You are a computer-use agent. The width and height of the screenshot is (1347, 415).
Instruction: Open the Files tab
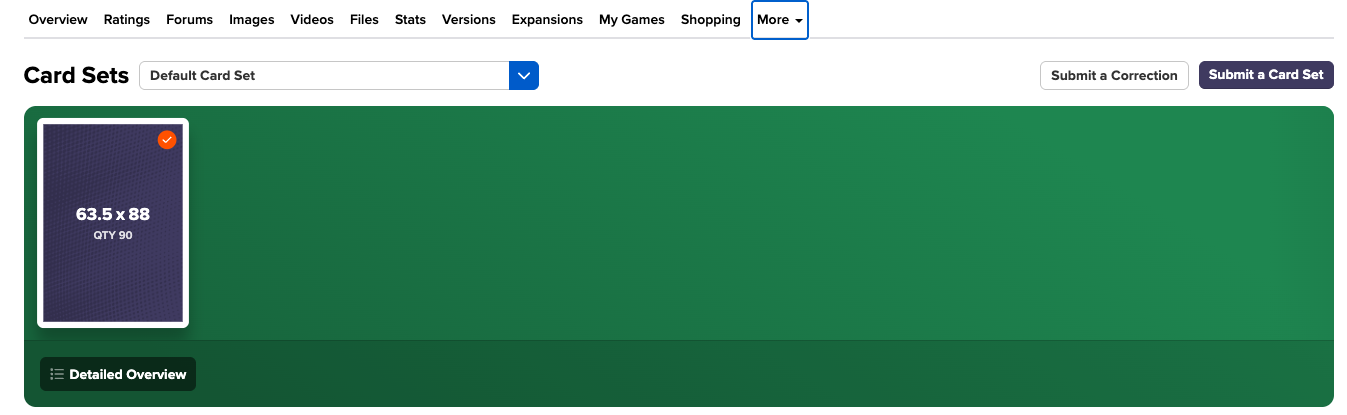coord(364,19)
